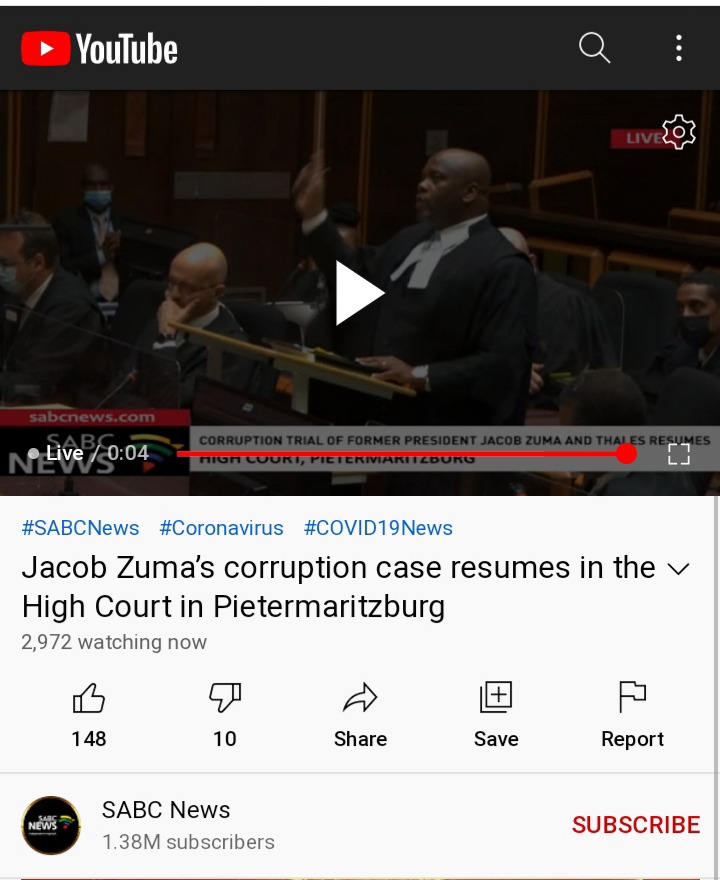Viewport: 720px width, 880px height.
Task: Open the #COVID19News hashtag link
Action: point(378,528)
